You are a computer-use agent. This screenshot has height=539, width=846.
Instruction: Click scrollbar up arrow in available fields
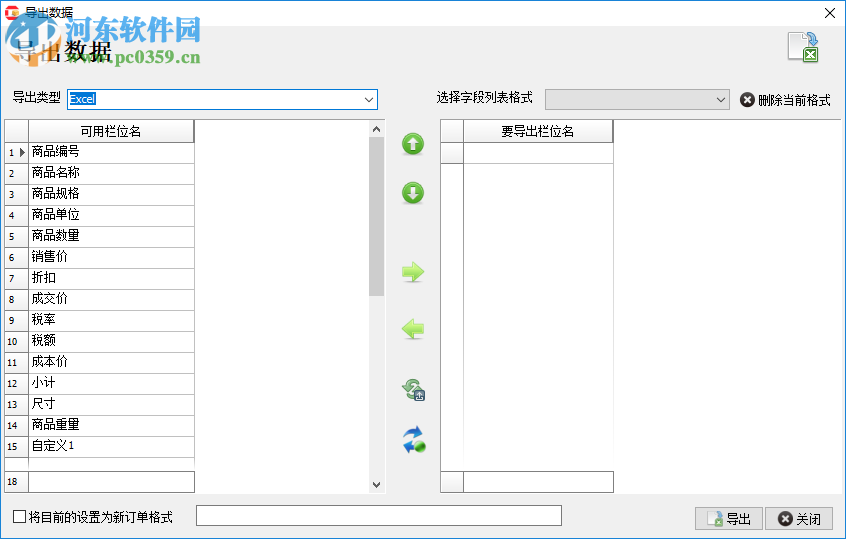(x=377, y=129)
